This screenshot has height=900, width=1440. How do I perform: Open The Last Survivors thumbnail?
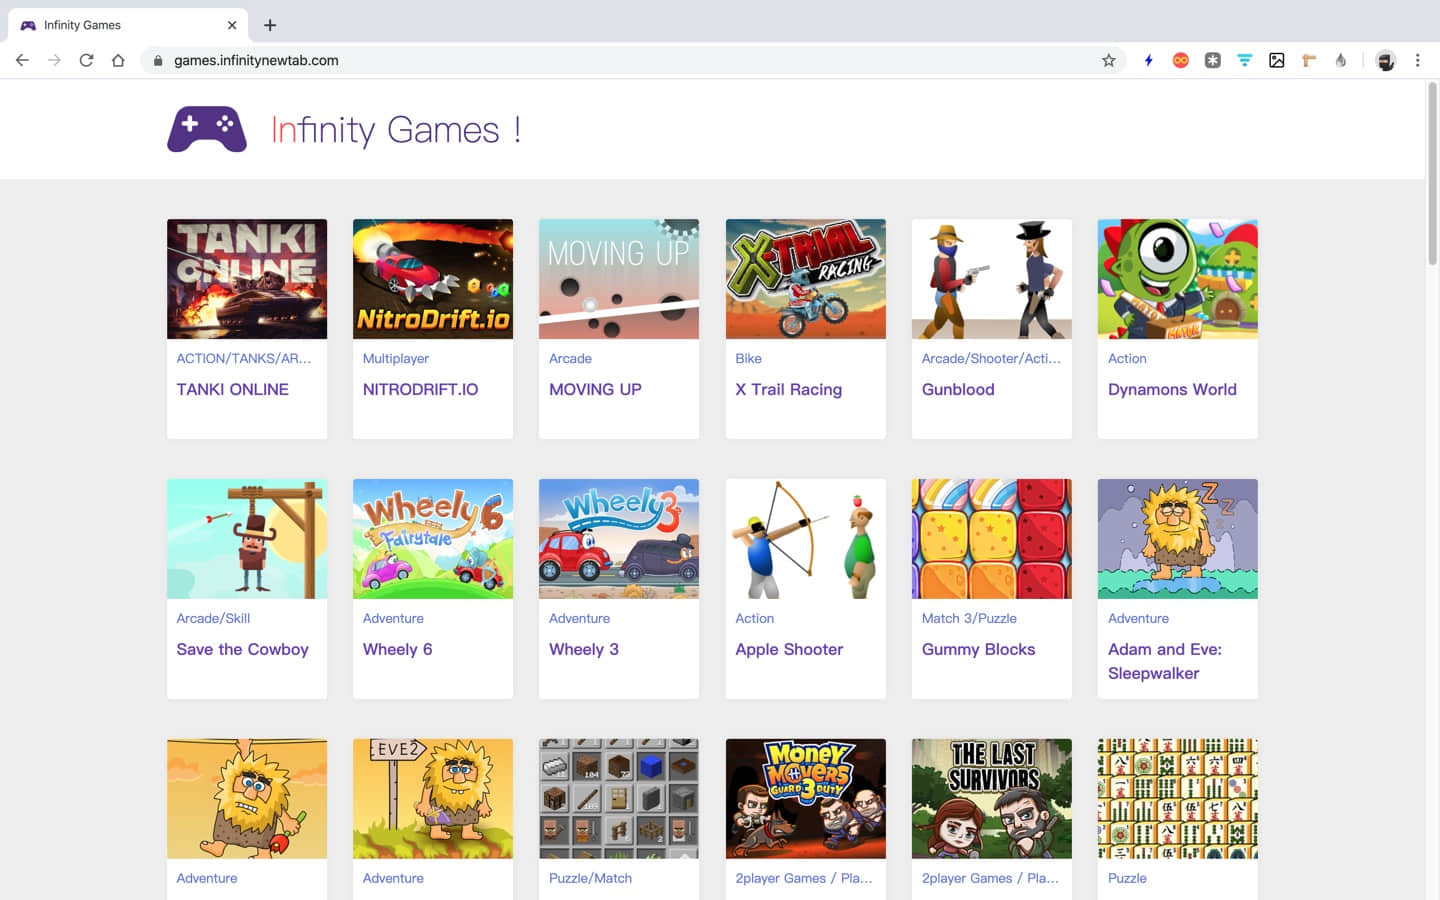[x=992, y=799]
